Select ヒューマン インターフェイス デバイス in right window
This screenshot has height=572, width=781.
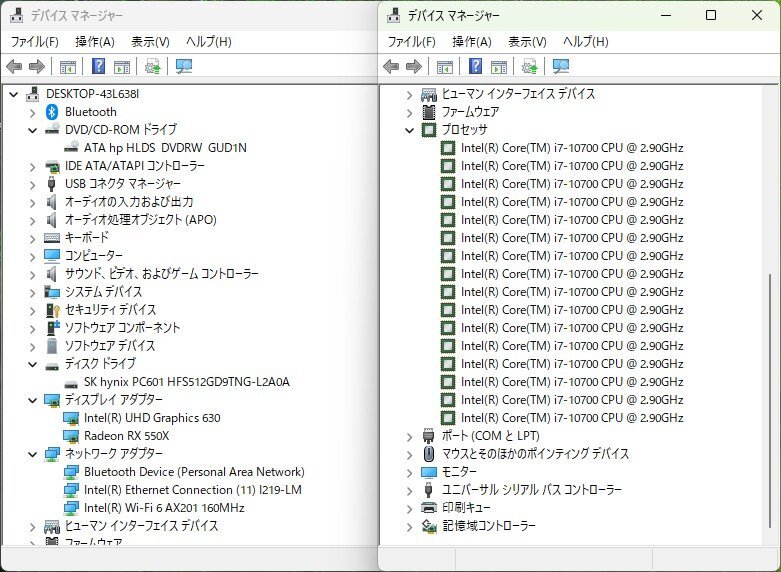(519, 94)
